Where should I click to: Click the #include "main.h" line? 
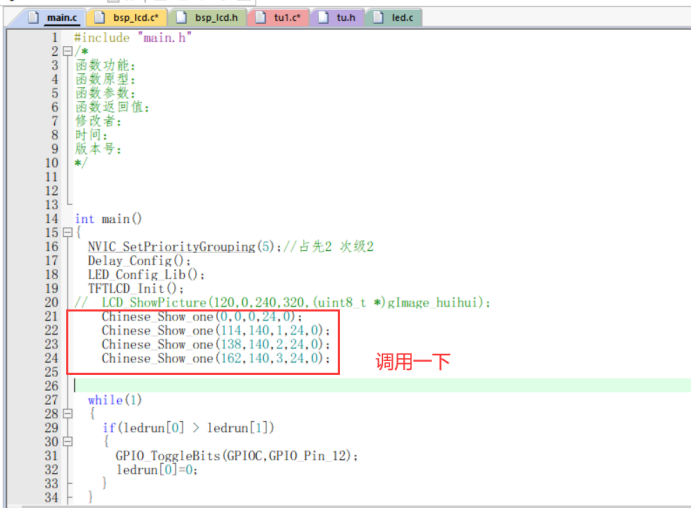coord(132,38)
